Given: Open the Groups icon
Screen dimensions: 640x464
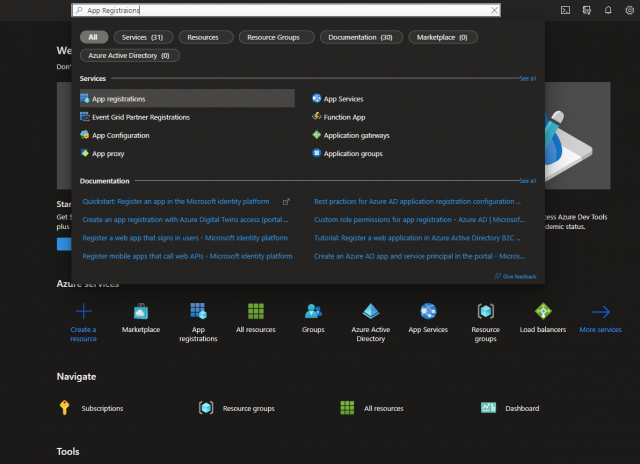Looking at the screenshot, I should 313,311.
